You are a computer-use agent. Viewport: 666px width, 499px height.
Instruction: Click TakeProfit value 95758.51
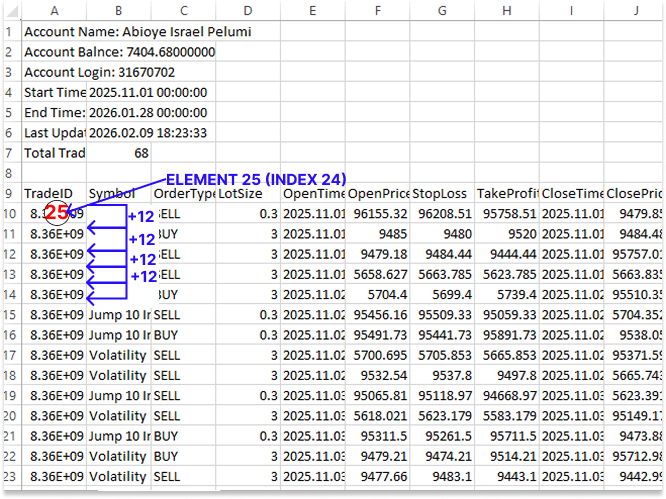[507, 214]
